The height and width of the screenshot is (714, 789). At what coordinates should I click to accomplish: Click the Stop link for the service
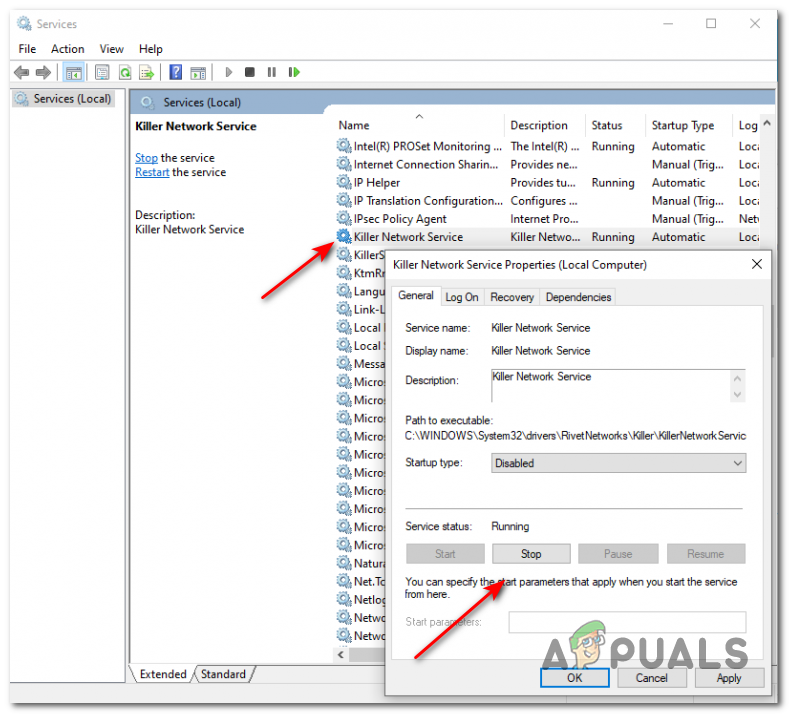pyautogui.click(x=146, y=158)
